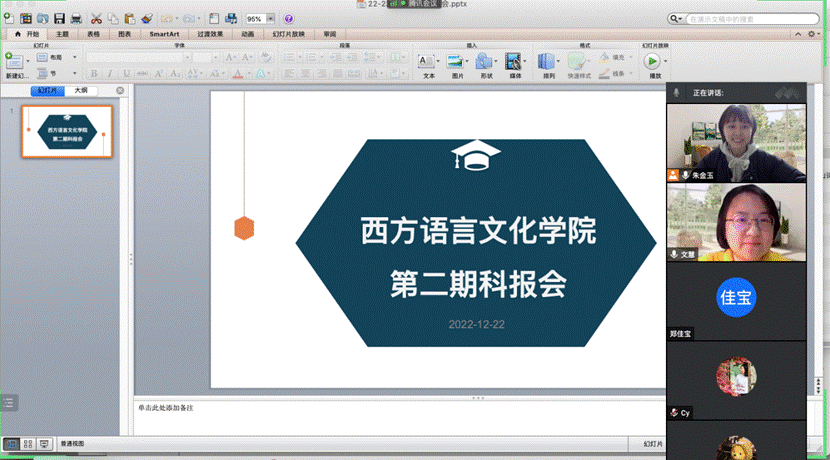This screenshot has height=460, width=830.
Task: Select slide 1 thumbnail in panel
Action: (67, 131)
